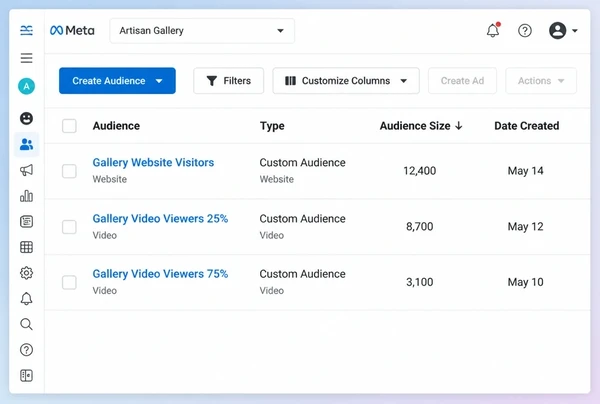Select the May 10 date cell
Image resolution: width=600 pixels, height=404 pixels.
[525, 282]
